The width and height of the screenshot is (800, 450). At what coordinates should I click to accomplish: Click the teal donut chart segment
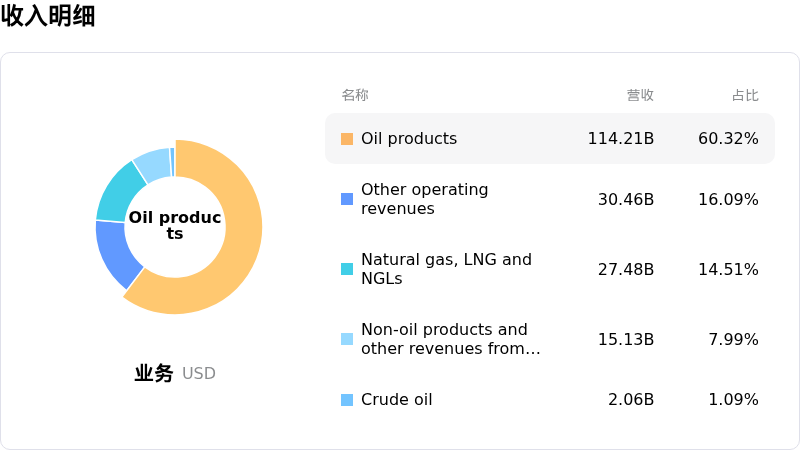(x=118, y=190)
